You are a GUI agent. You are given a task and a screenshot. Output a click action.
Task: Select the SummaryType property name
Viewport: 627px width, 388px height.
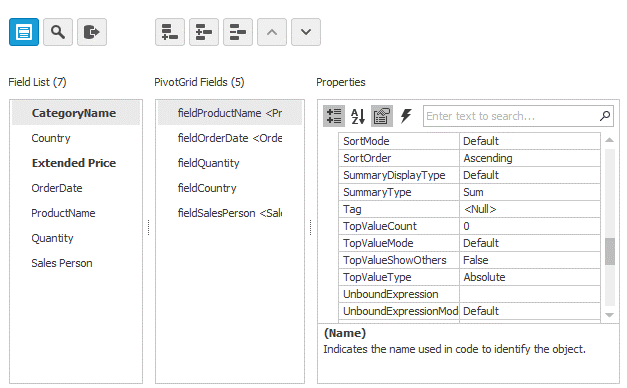[399, 192]
